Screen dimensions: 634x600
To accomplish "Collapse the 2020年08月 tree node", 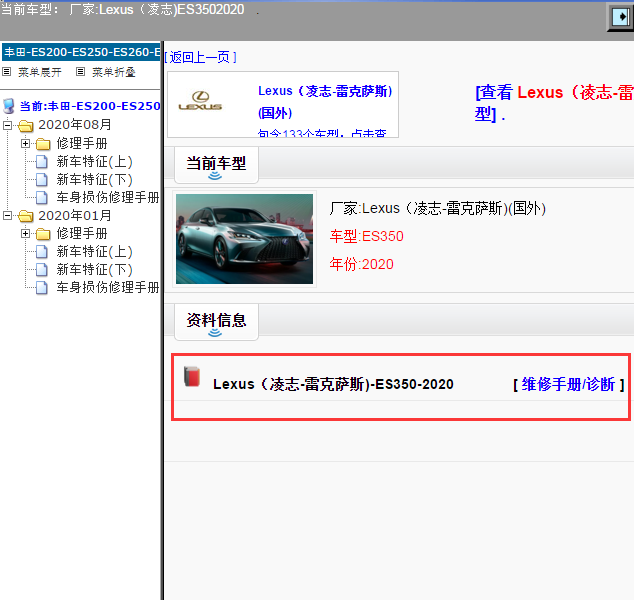I will tap(7, 125).
